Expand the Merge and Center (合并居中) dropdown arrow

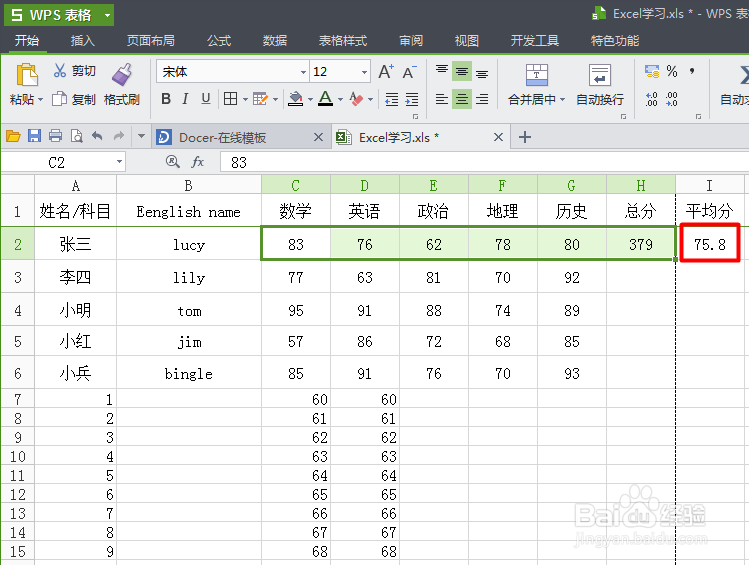(x=562, y=100)
